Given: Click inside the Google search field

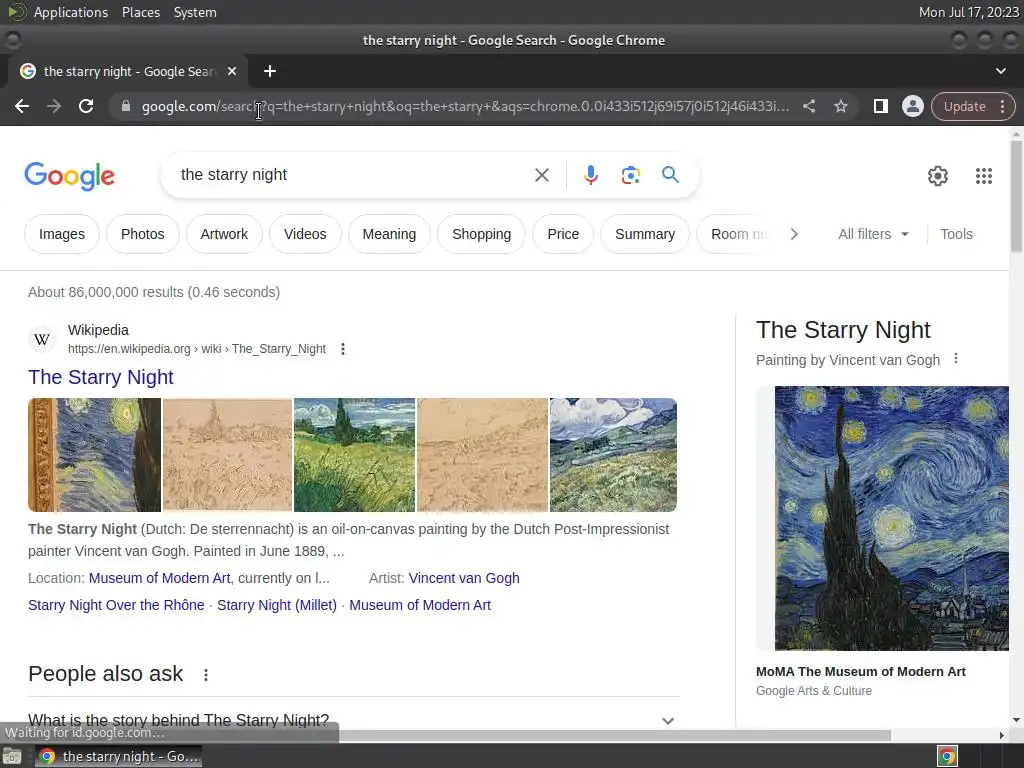Looking at the screenshot, I should pos(353,175).
